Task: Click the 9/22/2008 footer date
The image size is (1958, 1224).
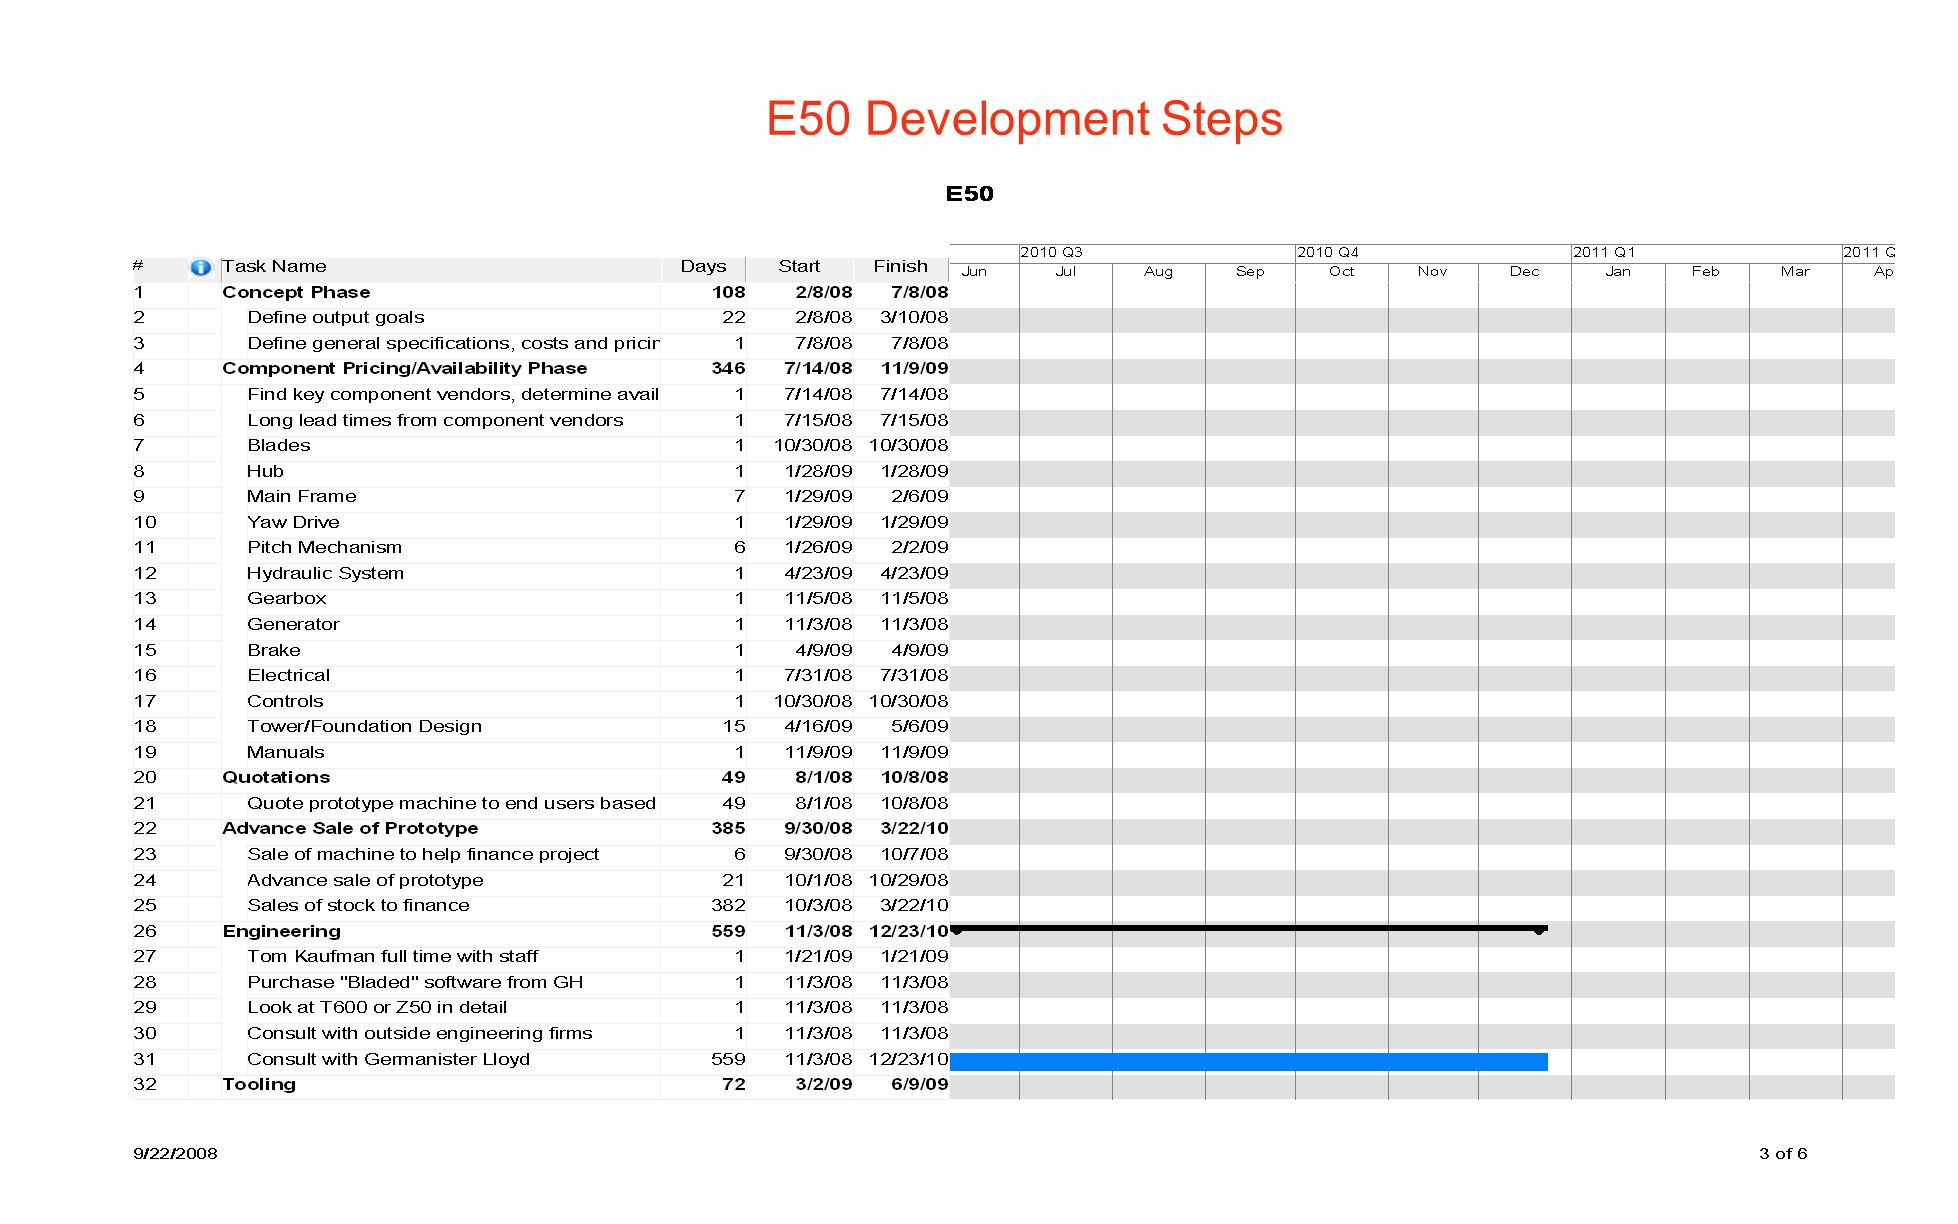Action: coord(175,1153)
